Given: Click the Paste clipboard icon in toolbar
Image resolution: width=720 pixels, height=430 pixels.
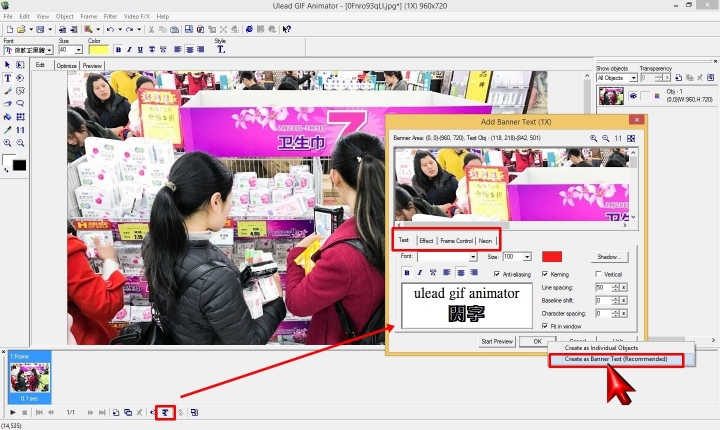Looking at the screenshot, I should point(174,29).
